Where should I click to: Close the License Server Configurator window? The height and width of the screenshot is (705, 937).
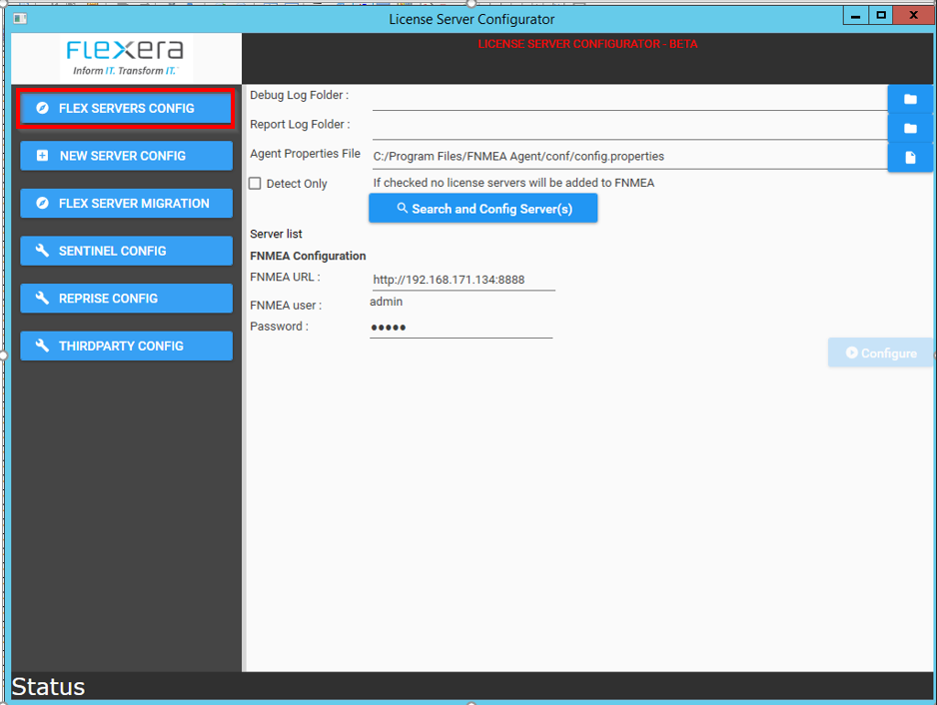point(913,16)
